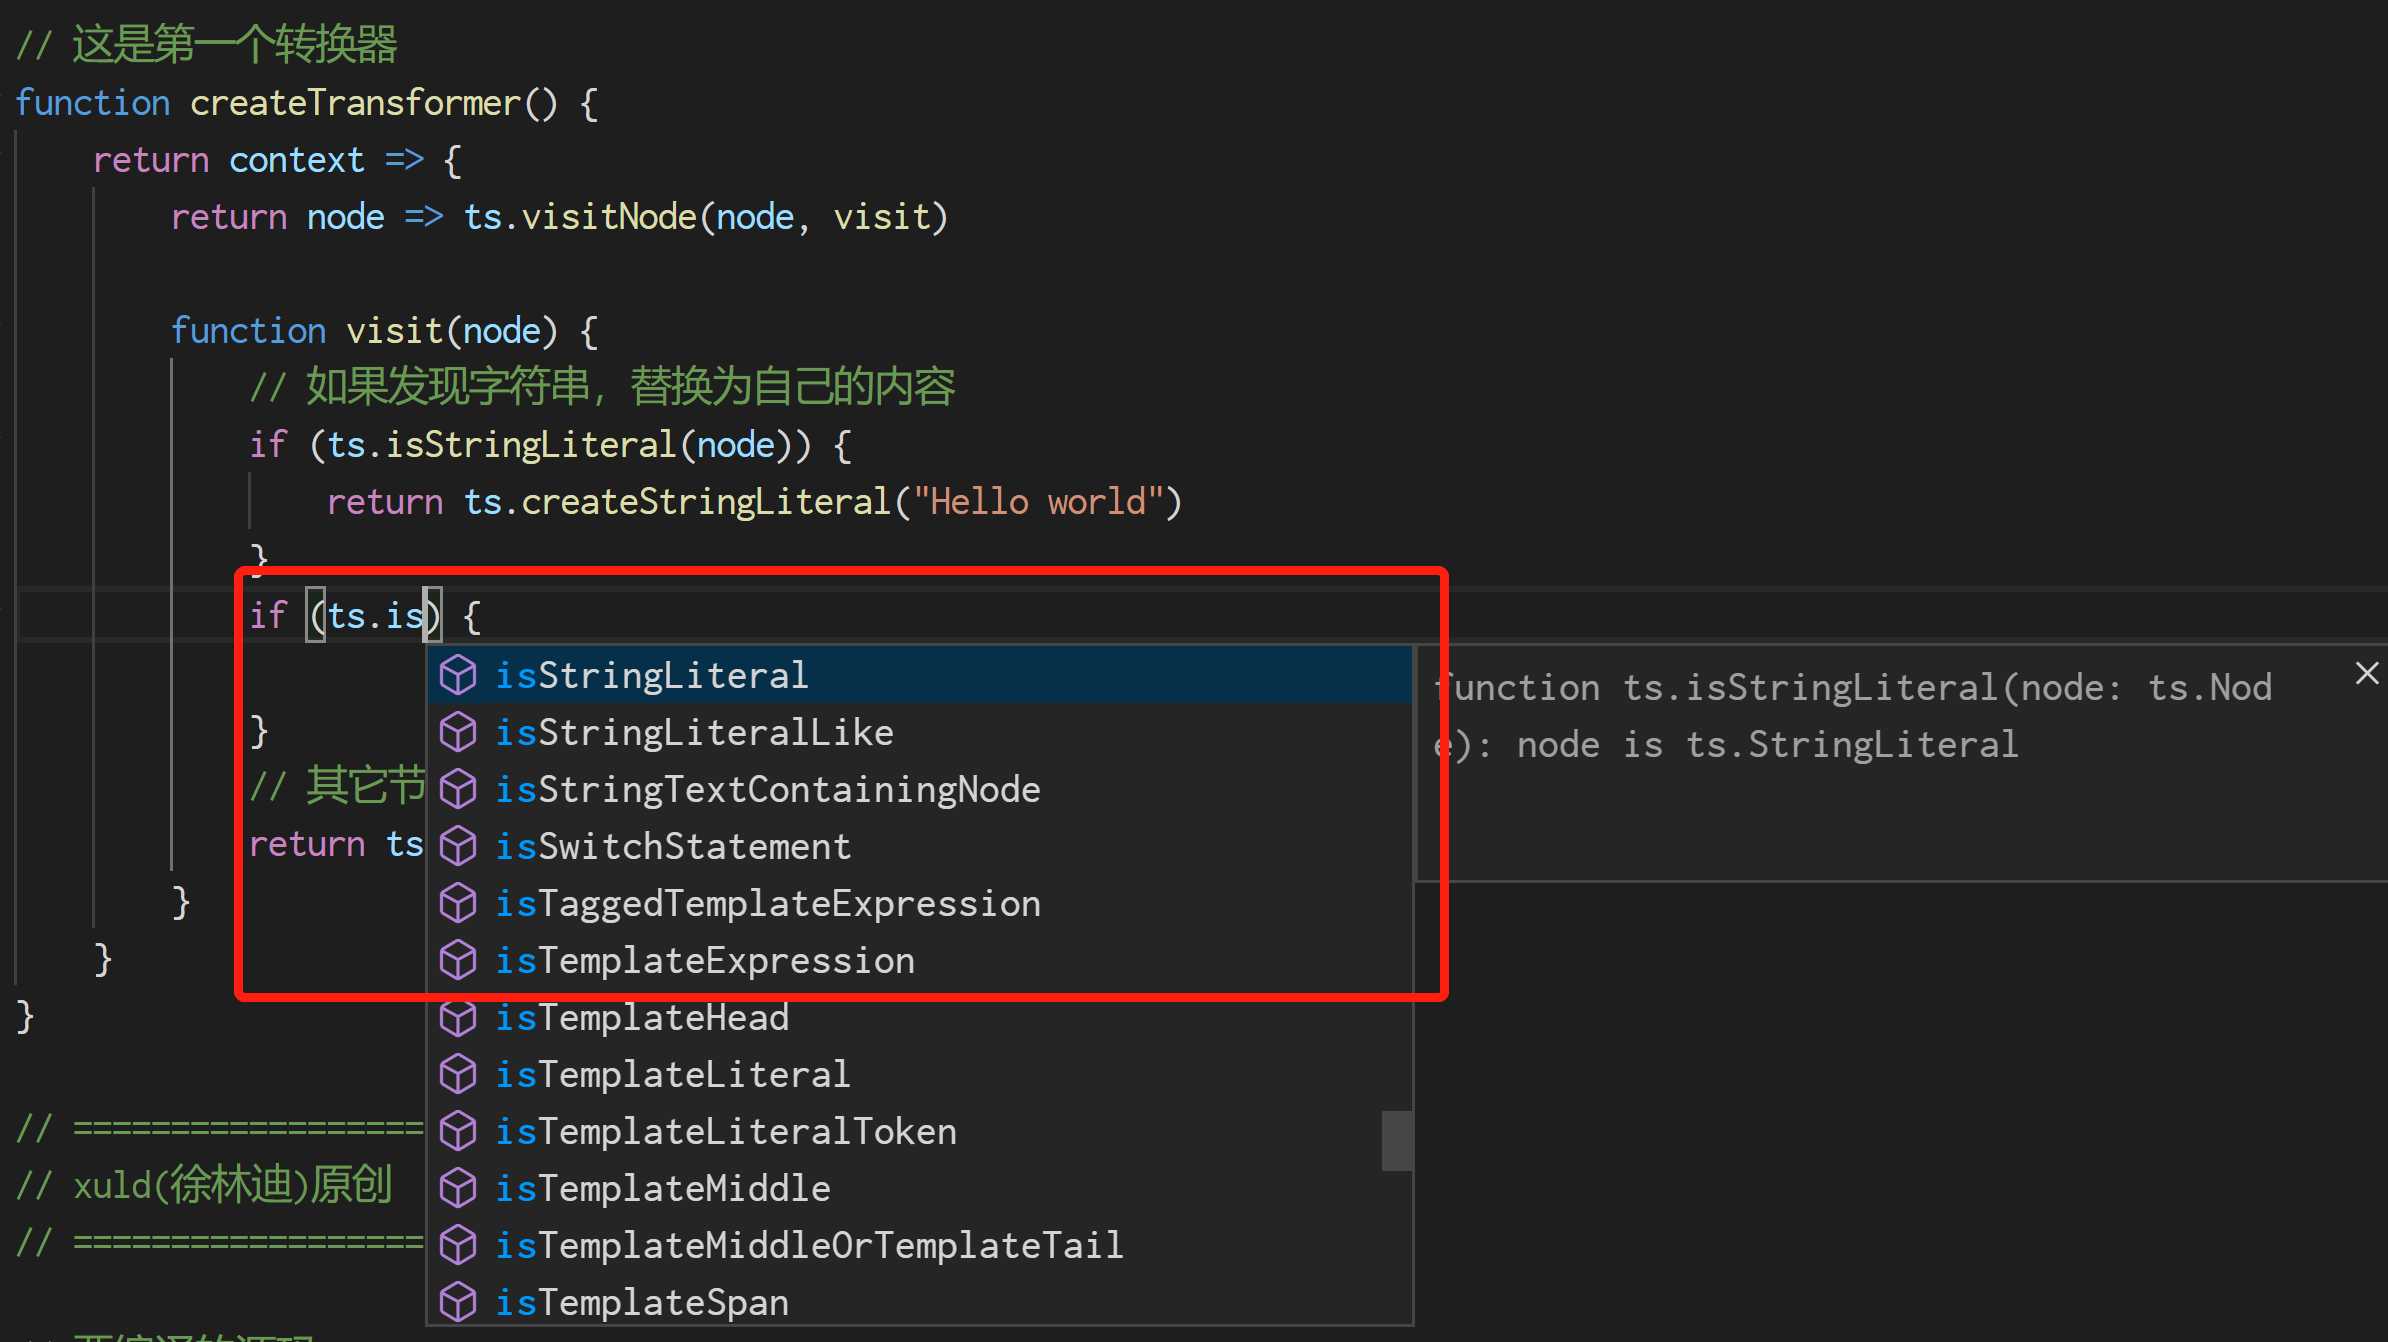Select isTemplateExpression from the list
2388x1342 pixels.
tap(920, 960)
